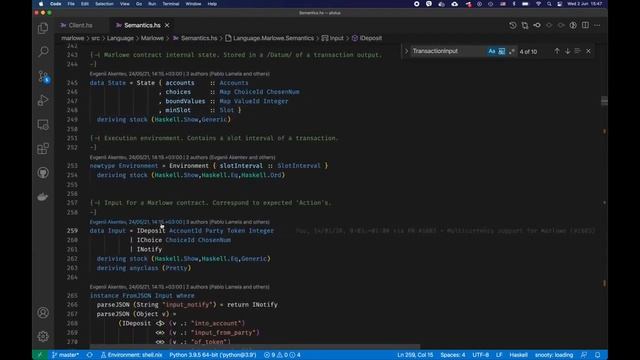Open the 'Input' breadcrumb dropdown
The width and height of the screenshot is (640, 360).
[333, 38]
